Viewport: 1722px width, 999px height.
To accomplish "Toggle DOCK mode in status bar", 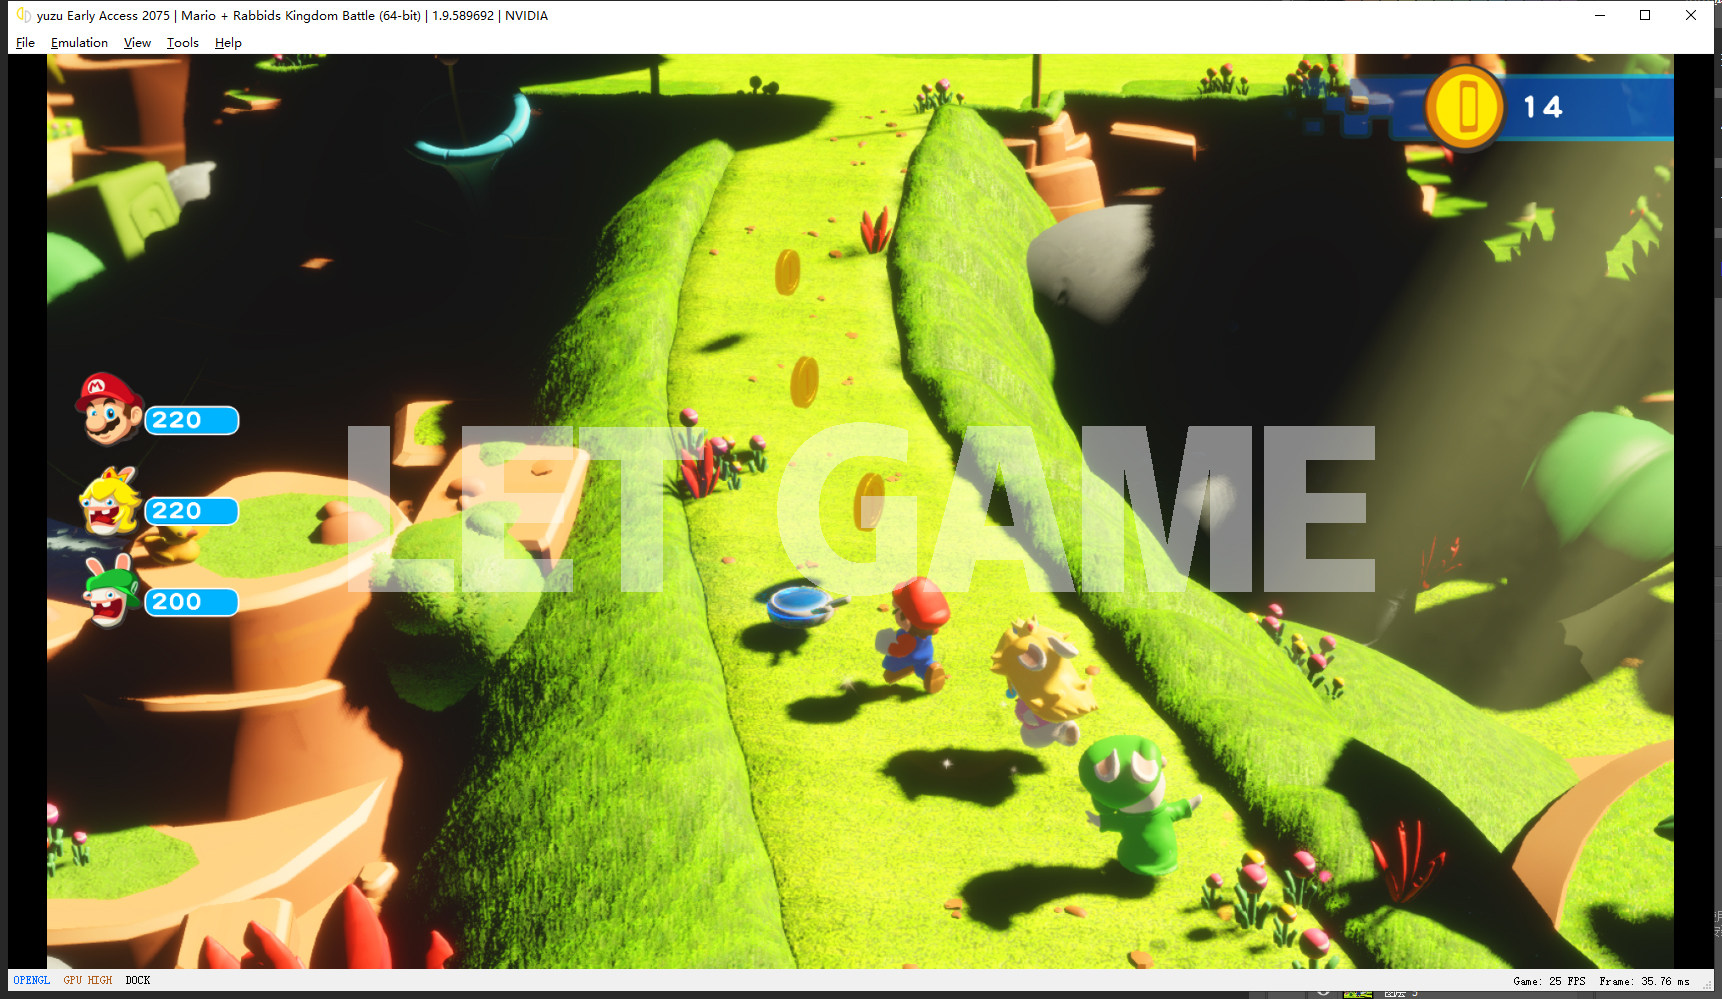I will (x=138, y=980).
